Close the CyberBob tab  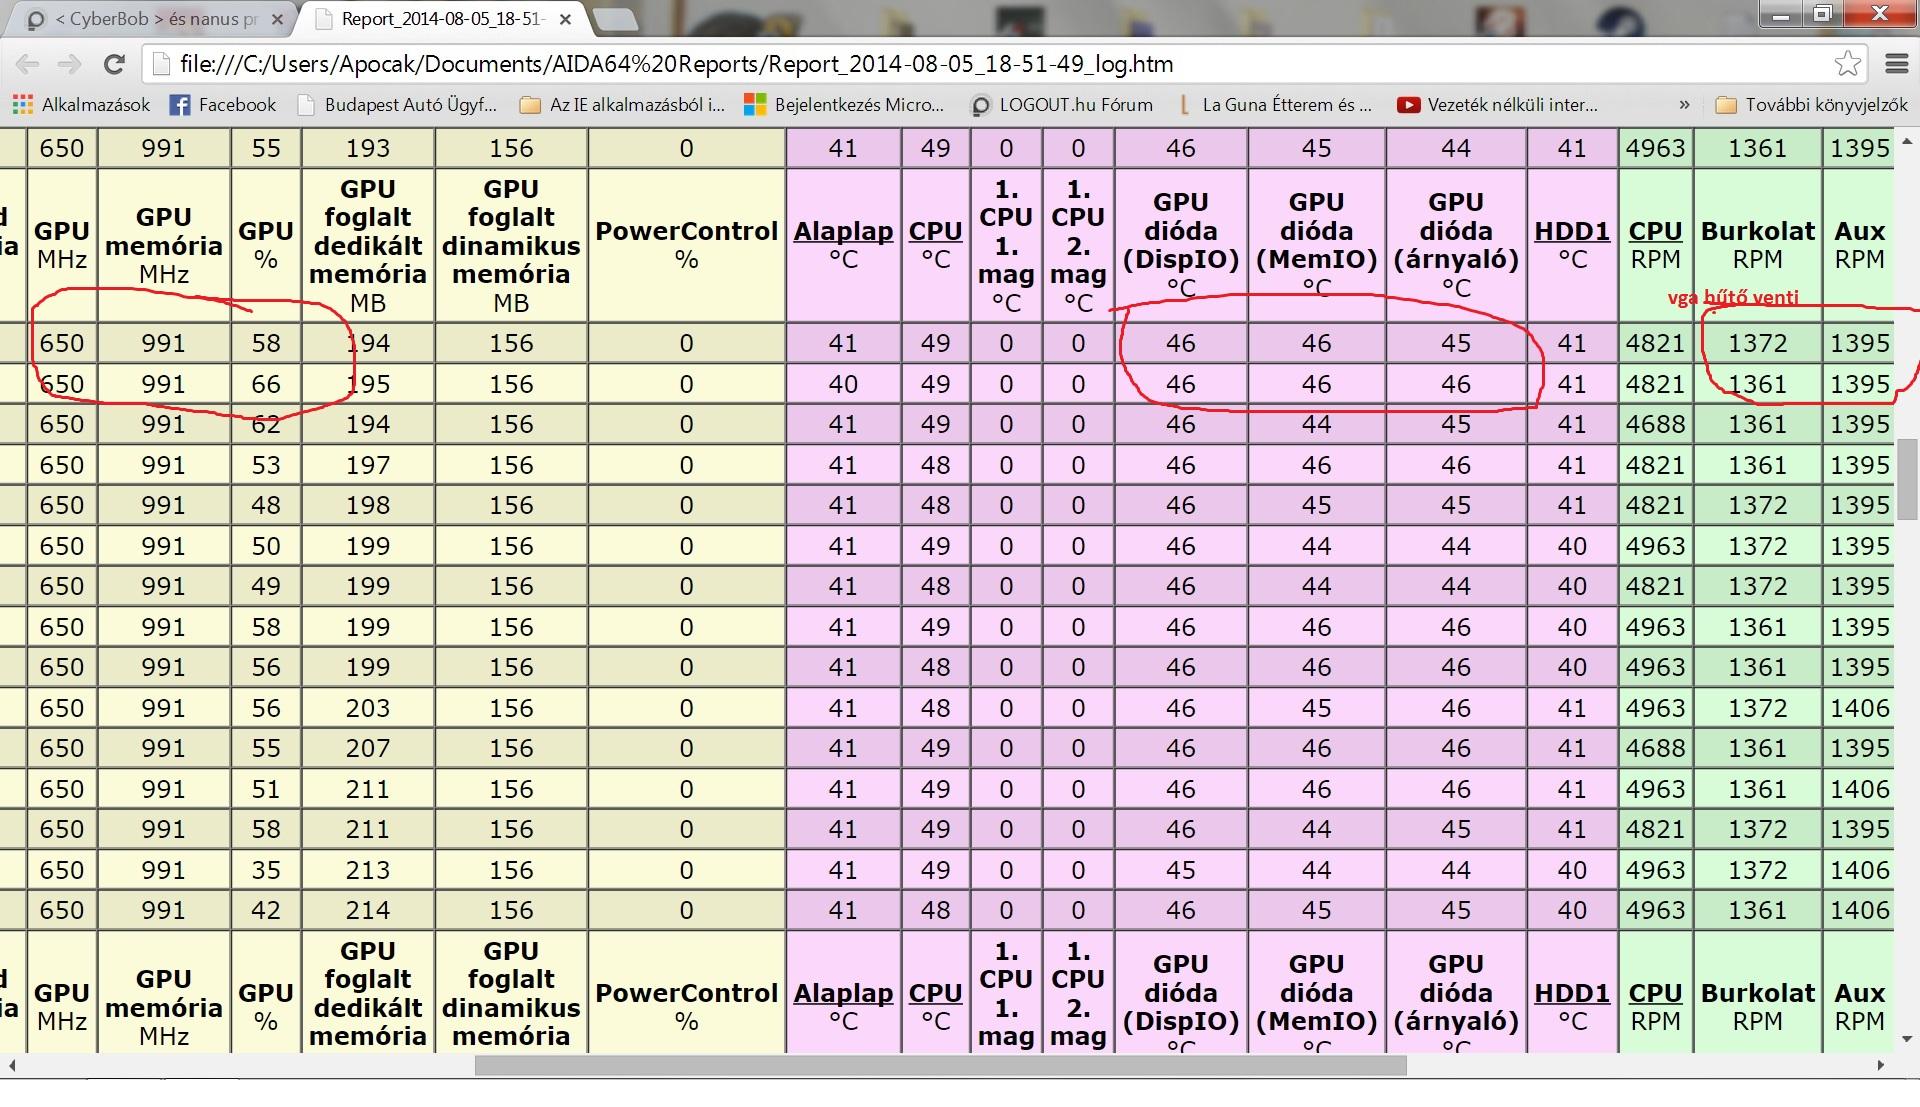(278, 19)
